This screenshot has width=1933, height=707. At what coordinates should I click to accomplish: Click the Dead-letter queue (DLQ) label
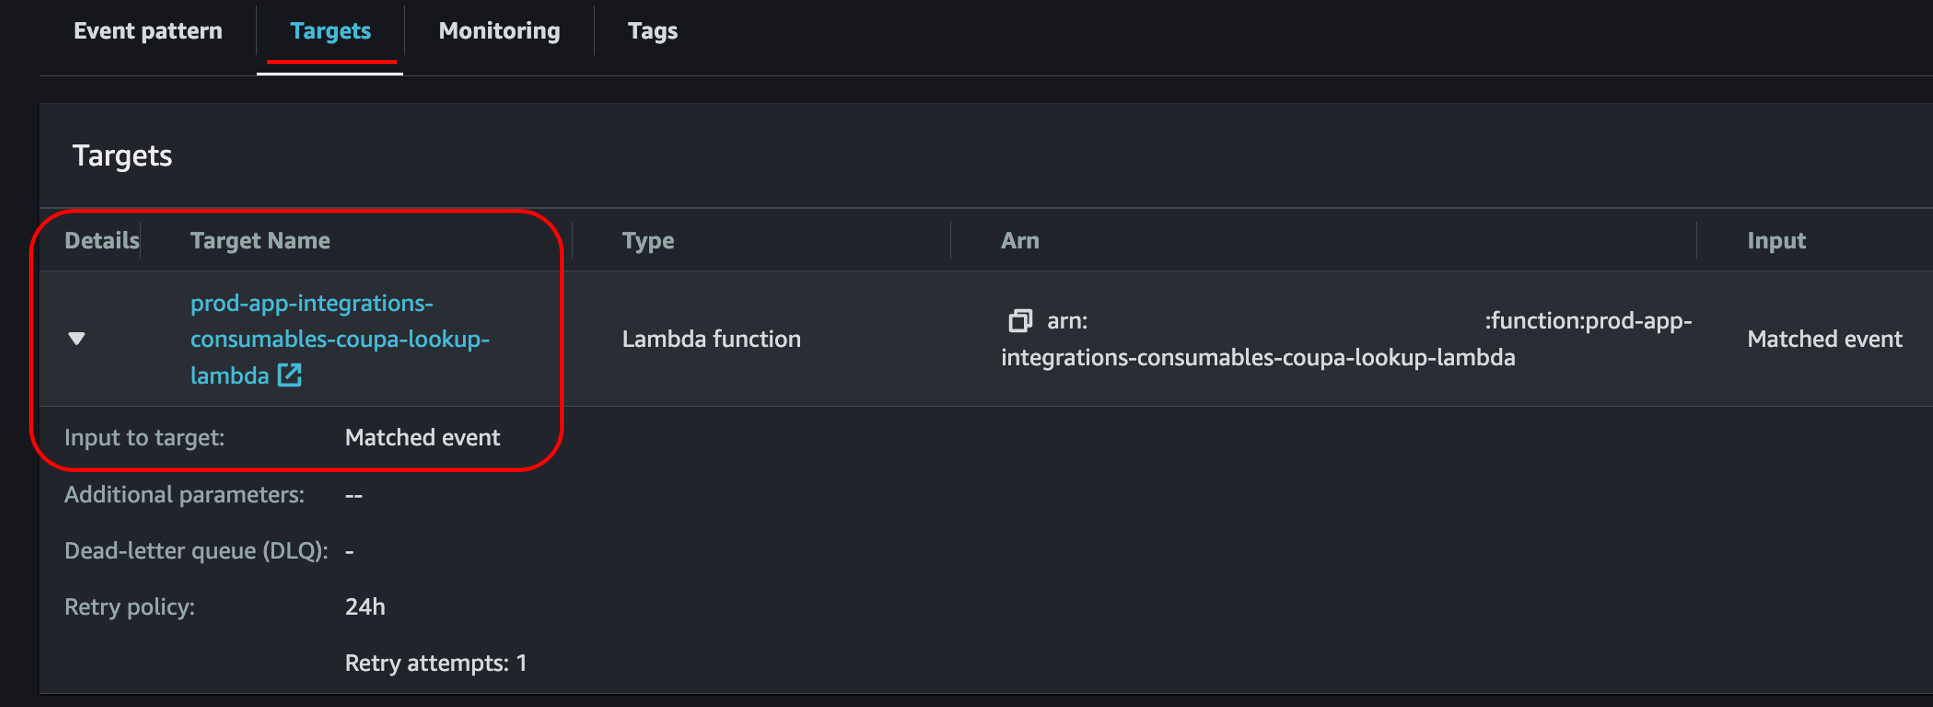coord(196,551)
